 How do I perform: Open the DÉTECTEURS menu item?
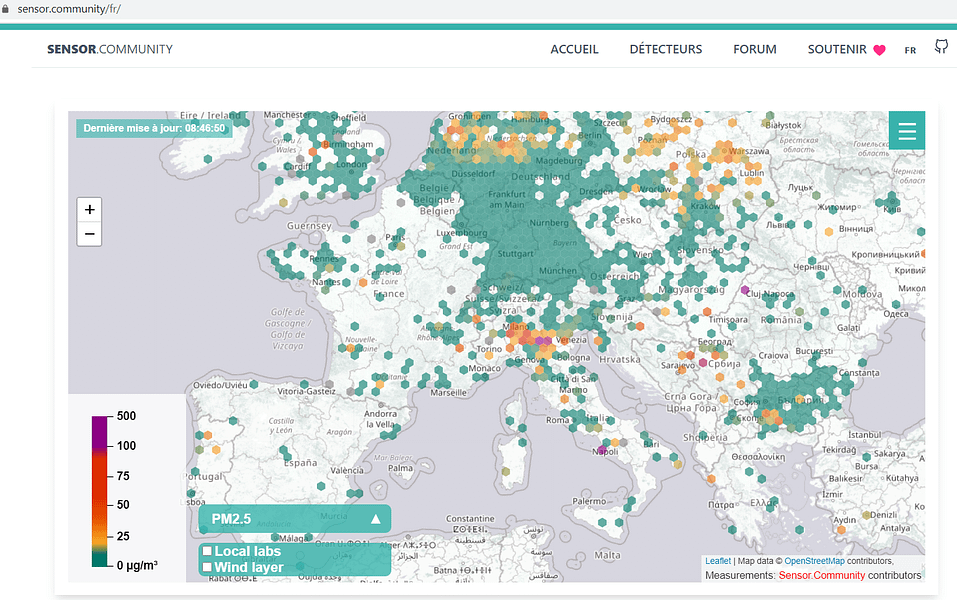666,49
